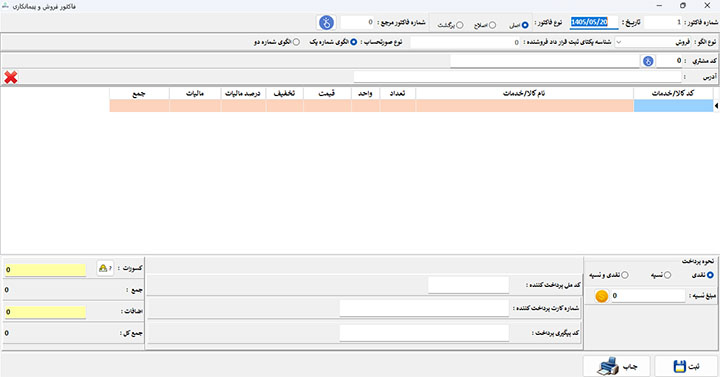The height and width of the screenshot is (377, 720).
Task: Click the row pointer arrow at the grid edge
Action: coord(716,106)
